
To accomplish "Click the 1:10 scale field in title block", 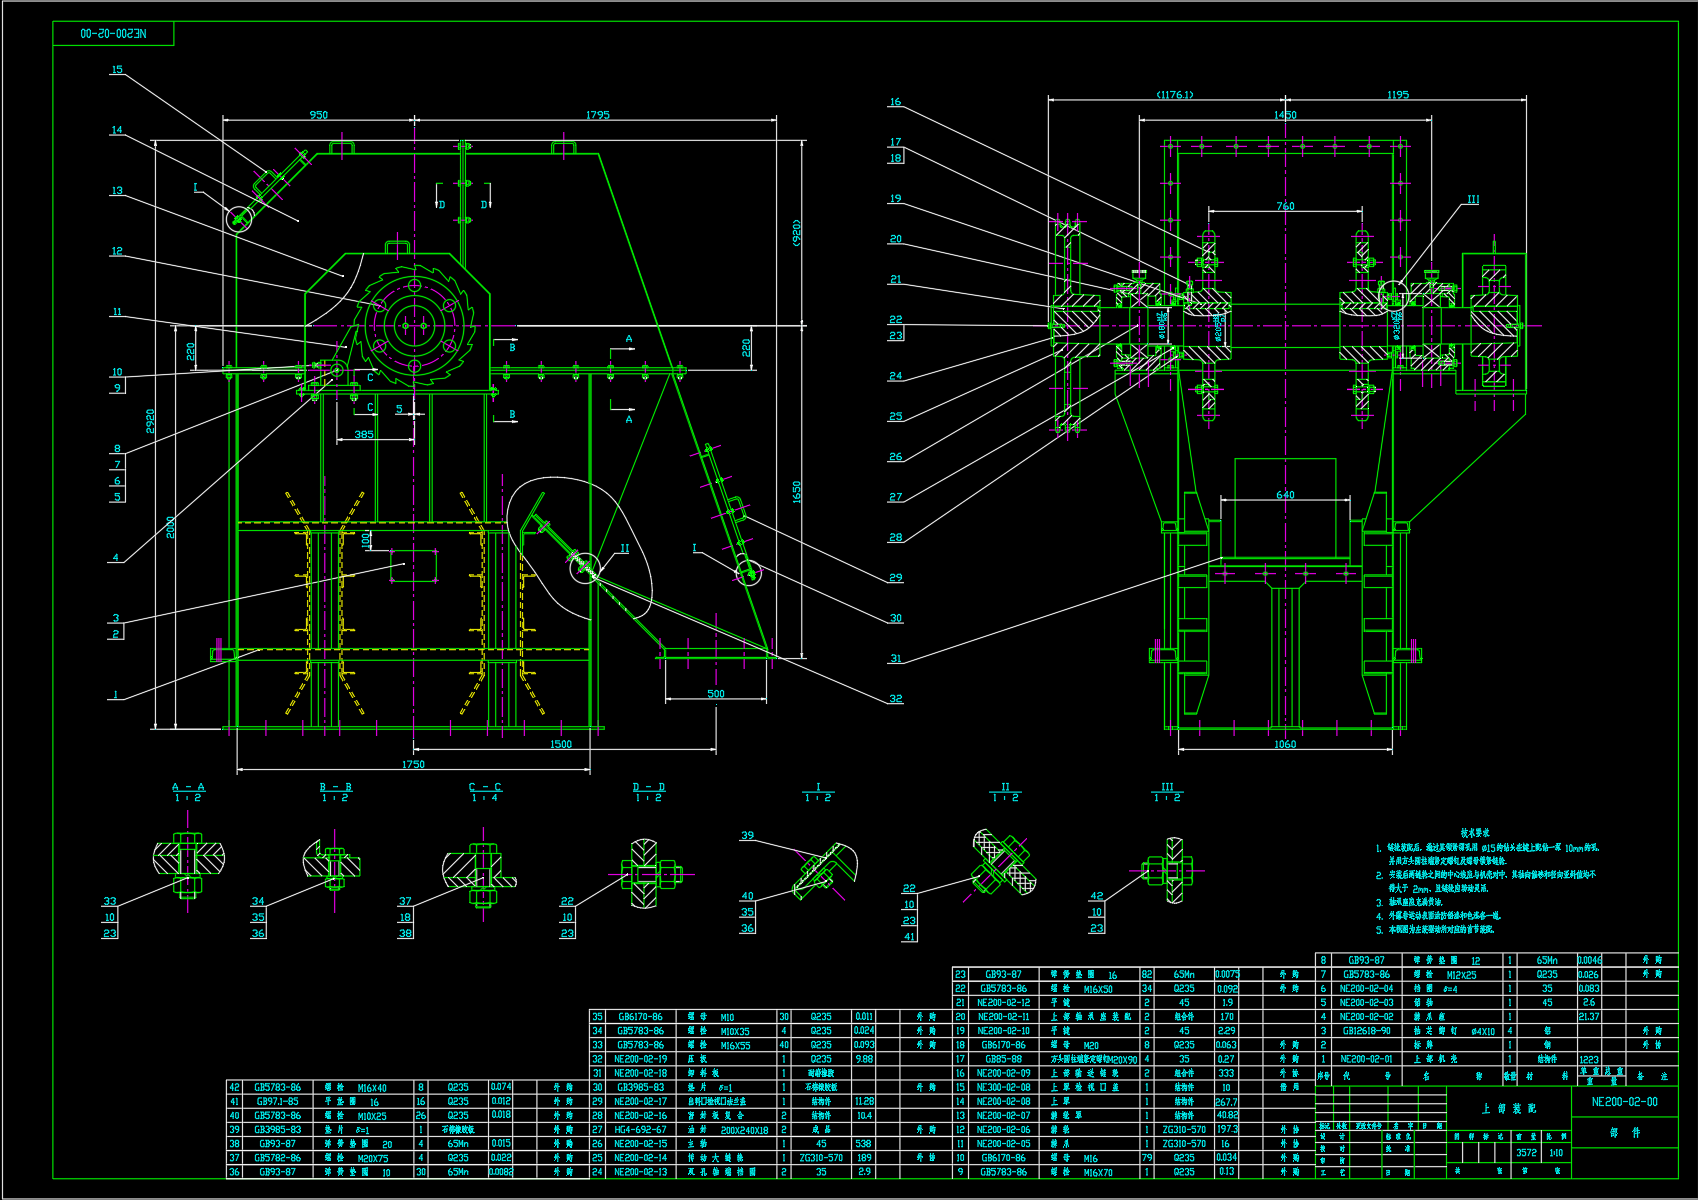I will 1555,1153.
